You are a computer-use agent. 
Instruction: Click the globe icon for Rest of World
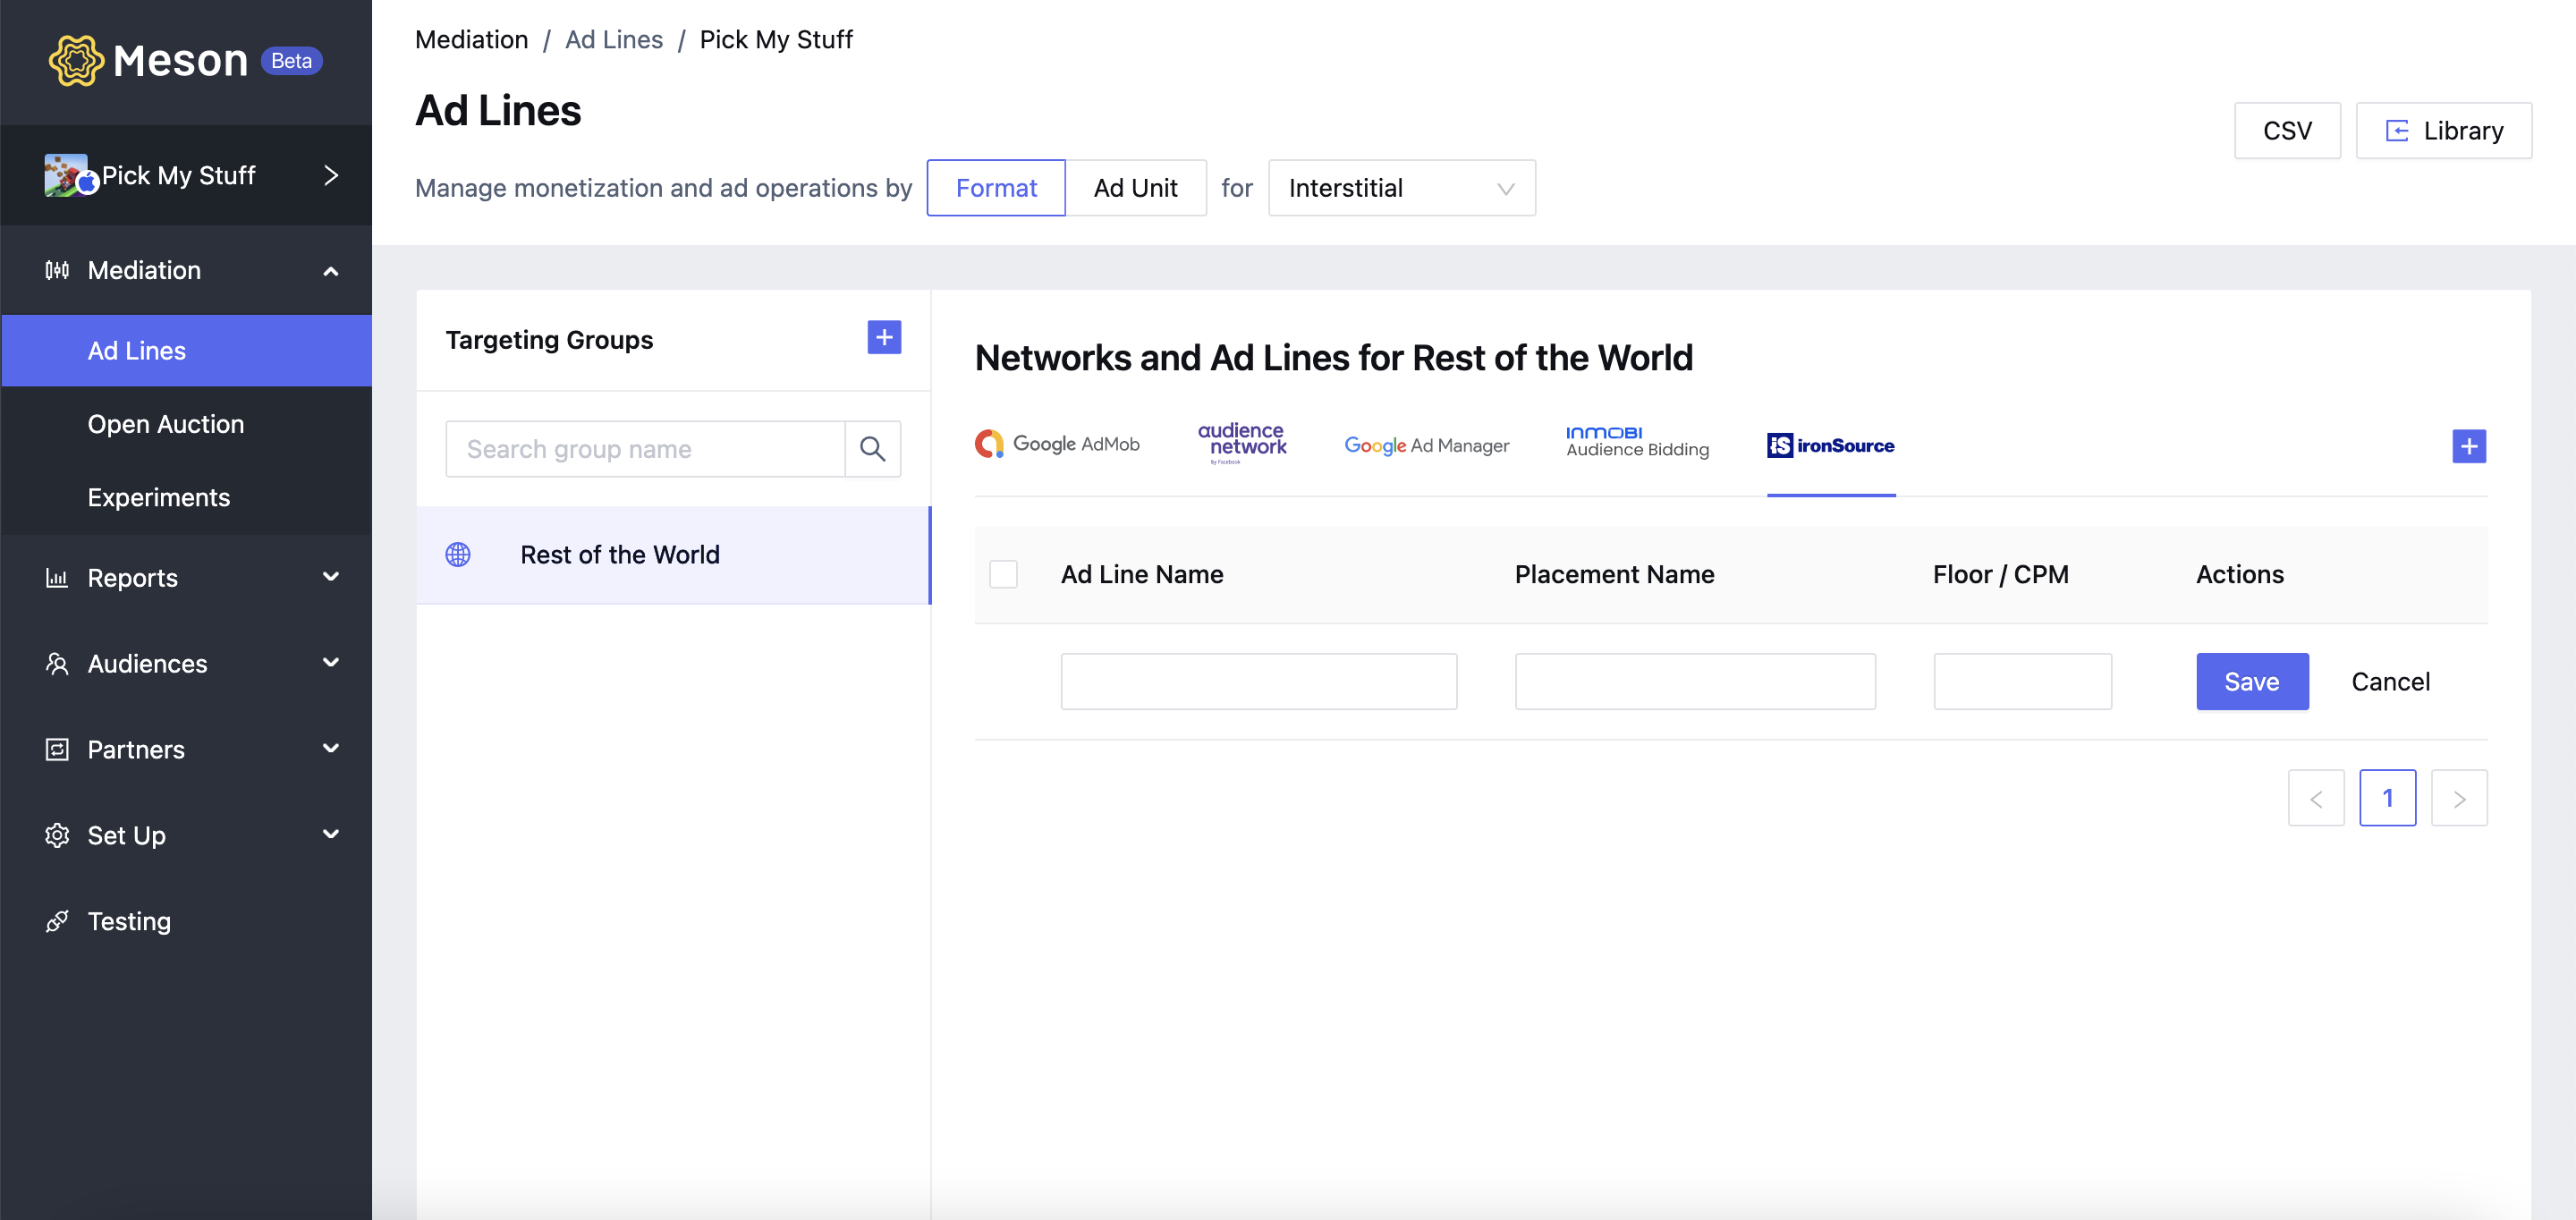click(x=458, y=555)
